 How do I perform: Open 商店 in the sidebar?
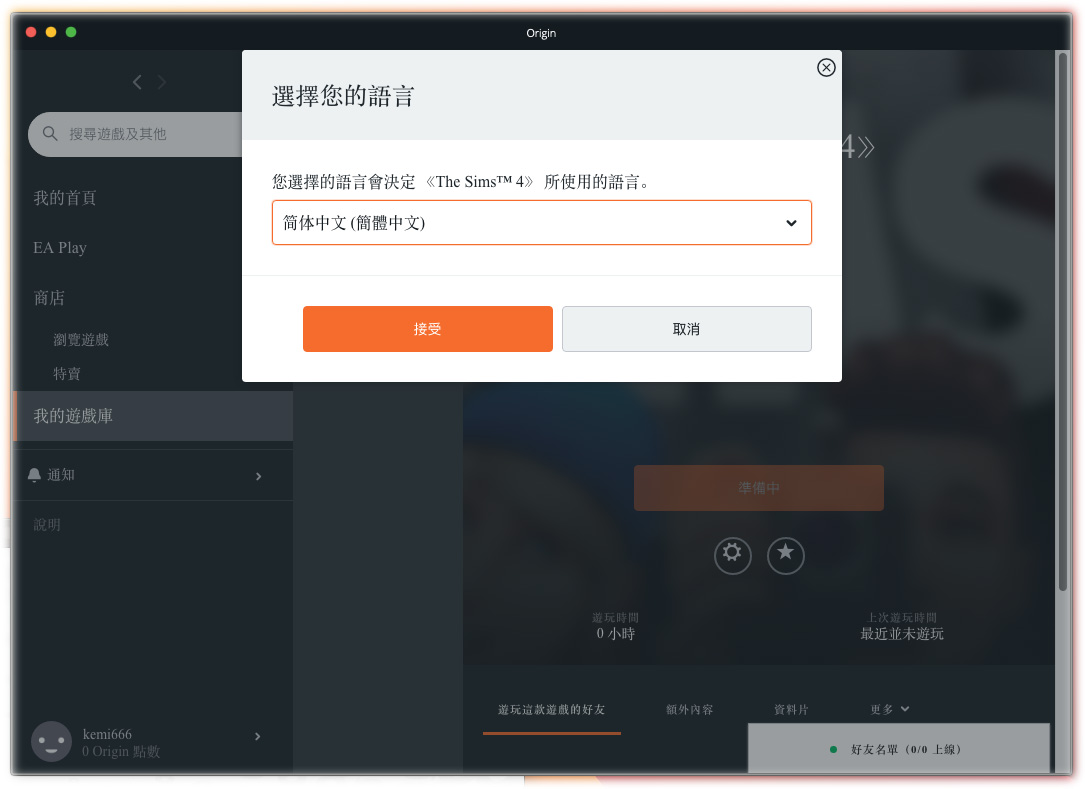point(49,298)
